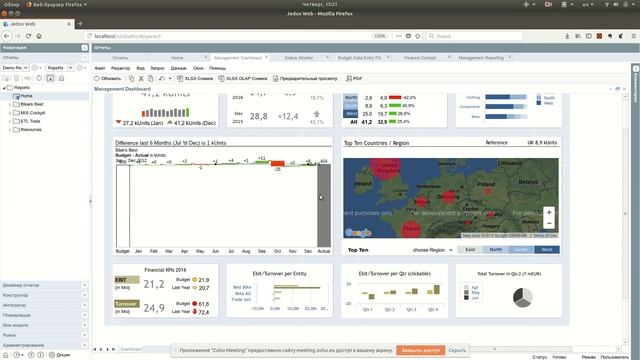Image resolution: width=640 pixels, height=360 pixels.
Task: Open the Firefox hamburger menu
Action: point(633,36)
